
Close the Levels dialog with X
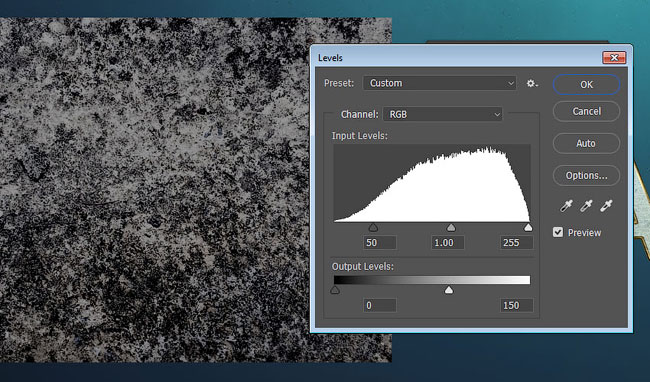(614, 58)
